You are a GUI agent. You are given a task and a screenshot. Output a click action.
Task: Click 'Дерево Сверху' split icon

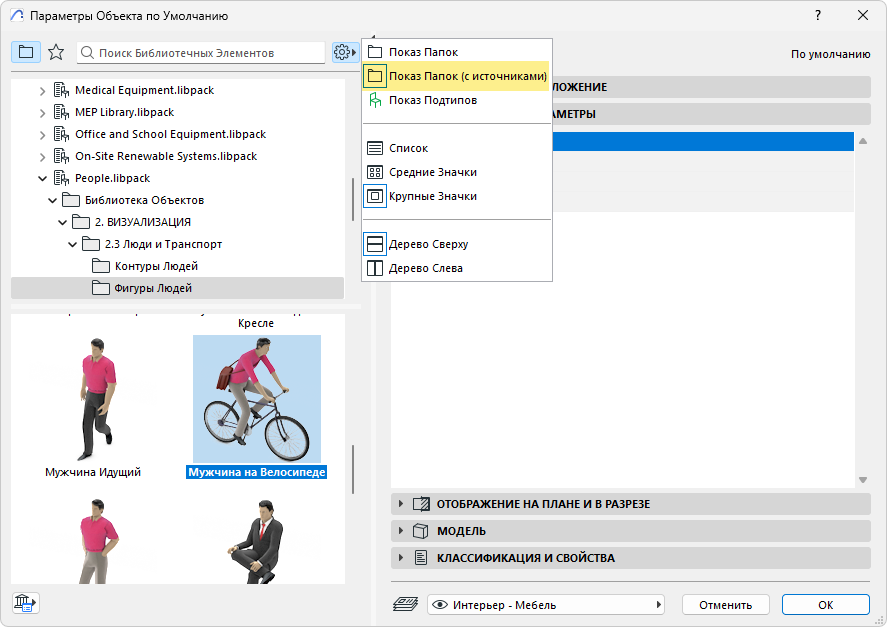point(375,244)
